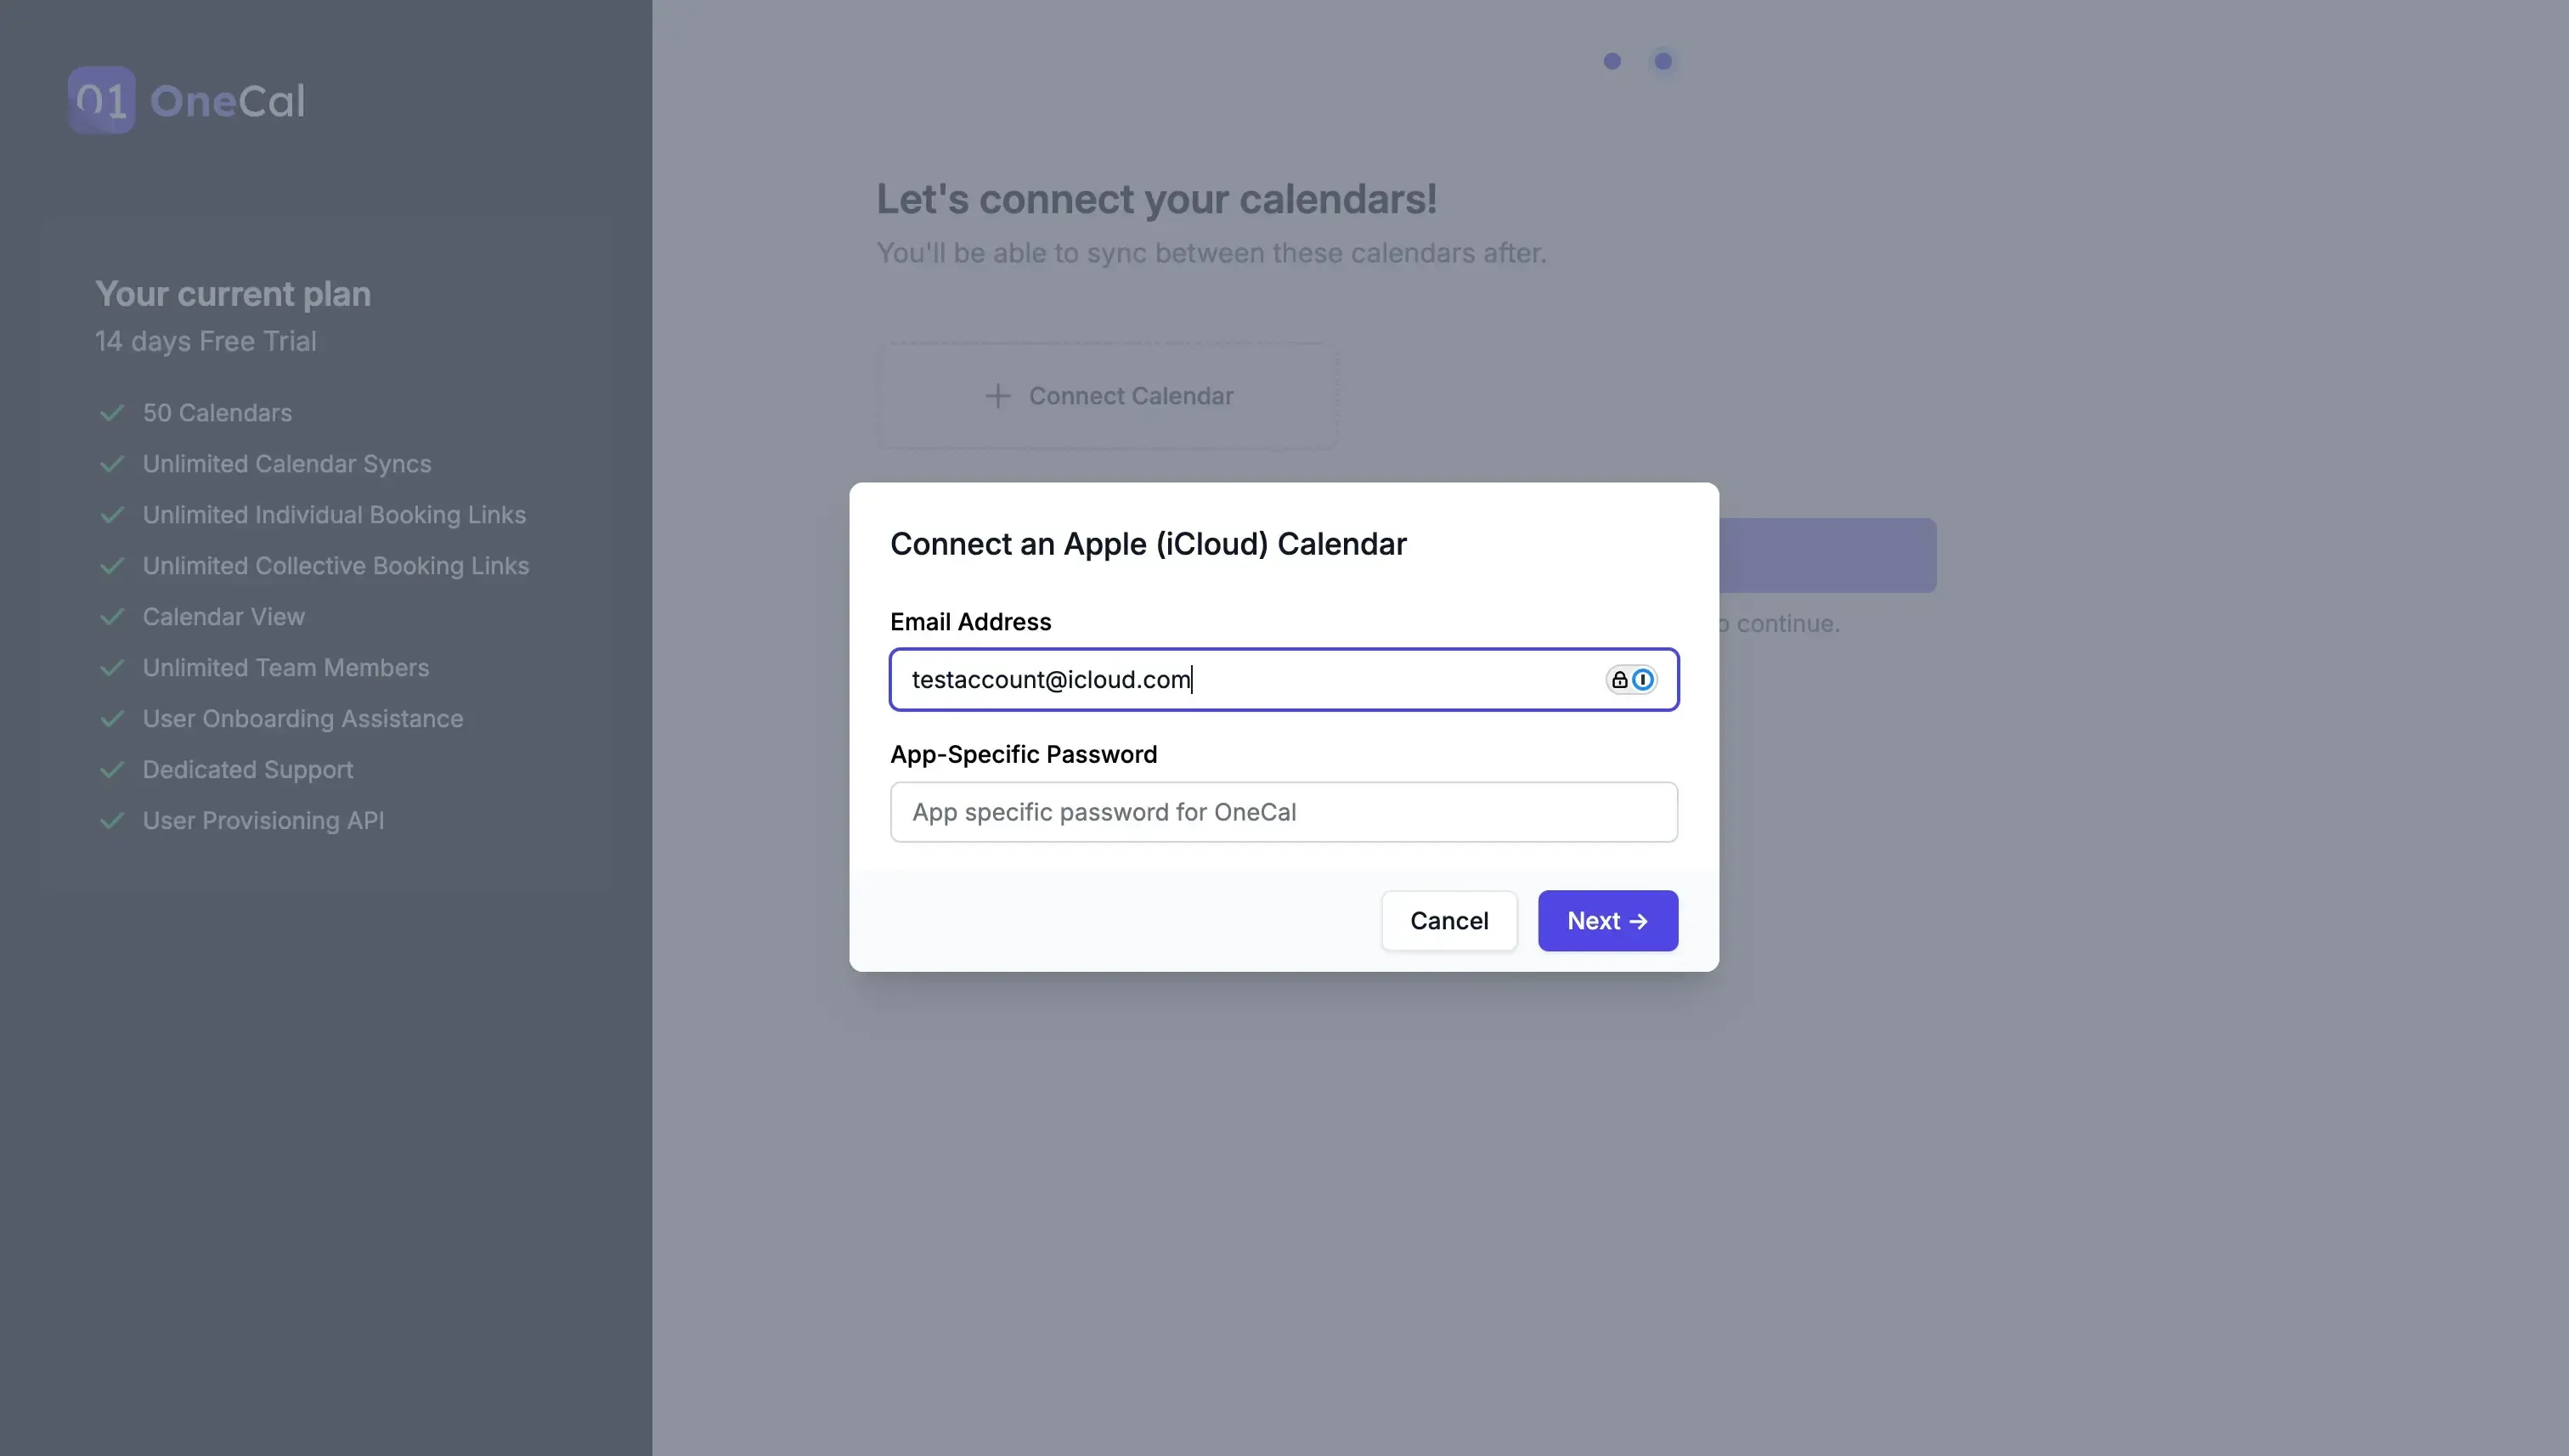2569x1456 pixels.
Task: Click the lock icon inside the email field
Action: click(x=1620, y=679)
